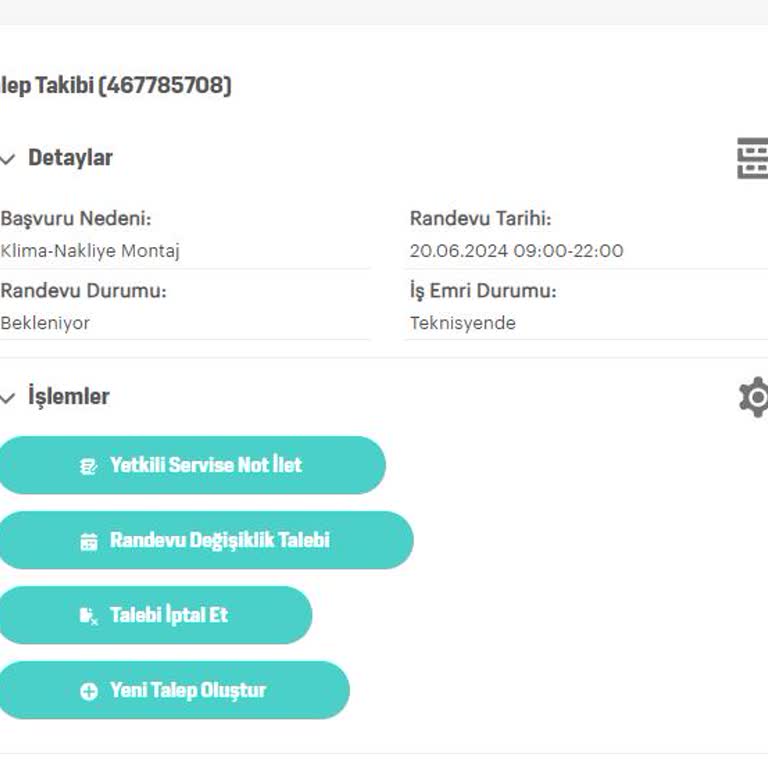Click the Başvuru Nedeni field label
Image resolution: width=768 pixels, height=768 pixels.
tap(76, 219)
